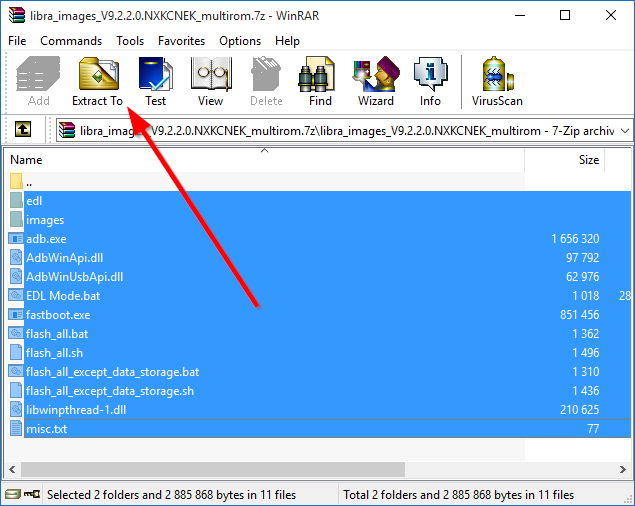Screen dimensions: 635x506
Task: Click the horizontal scrollbar right arrow
Action: coord(622,470)
